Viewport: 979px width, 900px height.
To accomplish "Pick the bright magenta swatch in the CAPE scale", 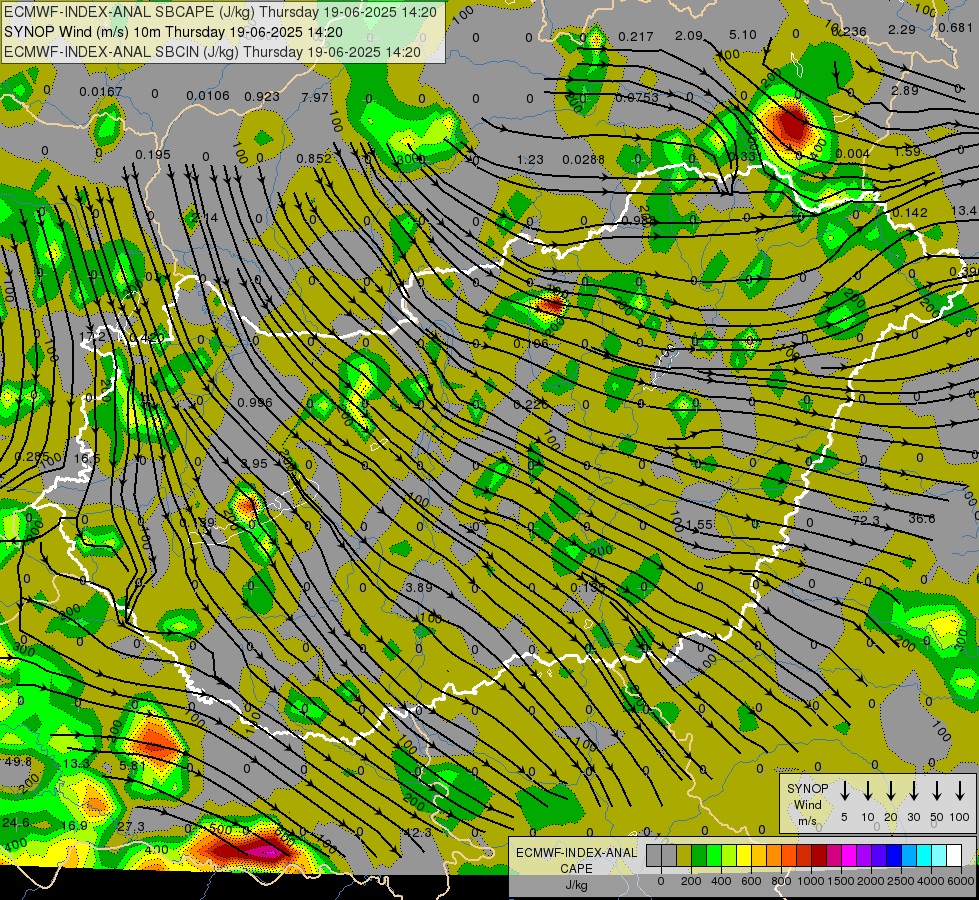I will click(849, 856).
